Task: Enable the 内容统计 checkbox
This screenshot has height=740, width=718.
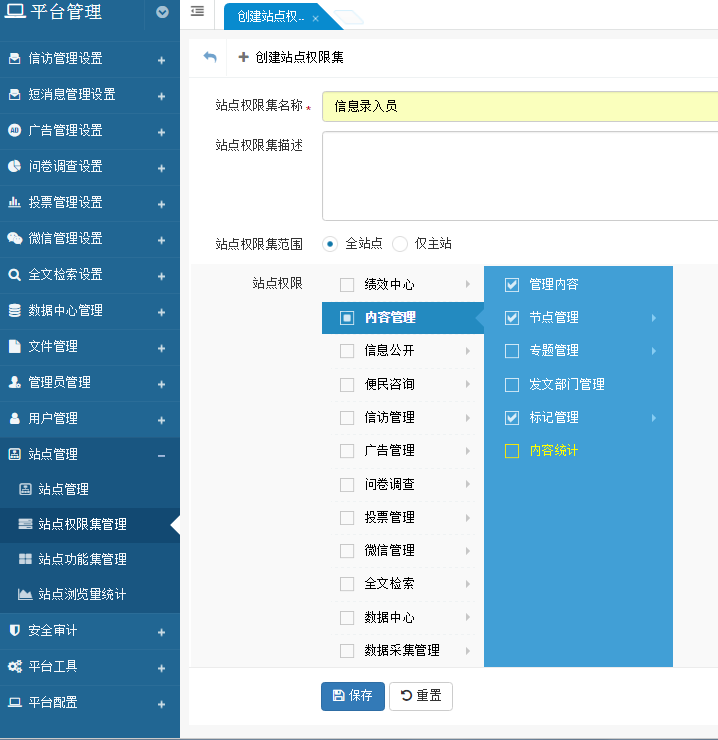Action: click(x=512, y=451)
